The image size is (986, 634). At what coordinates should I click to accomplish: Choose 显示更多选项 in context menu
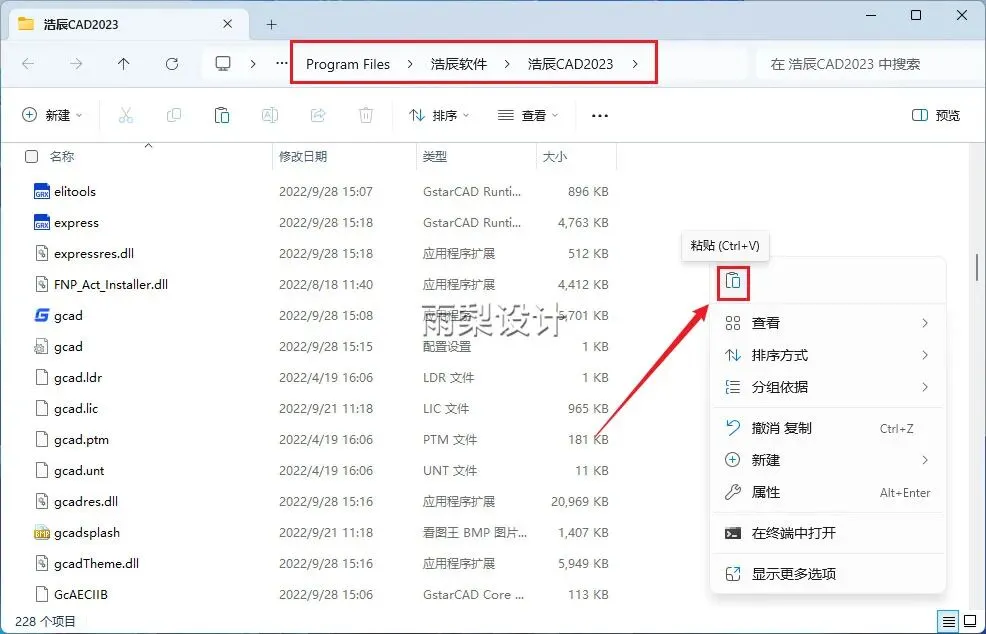click(x=828, y=574)
